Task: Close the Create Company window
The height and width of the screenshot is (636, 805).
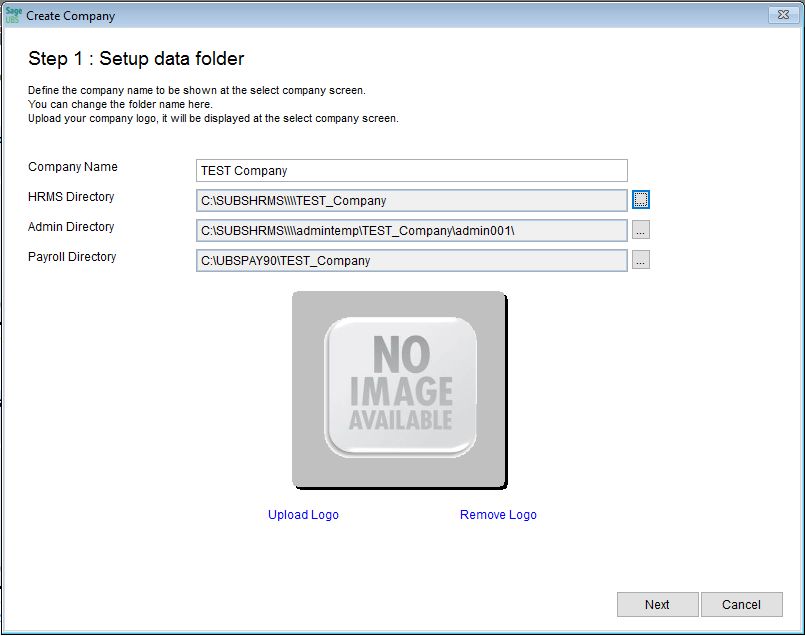Action: (783, 15)
